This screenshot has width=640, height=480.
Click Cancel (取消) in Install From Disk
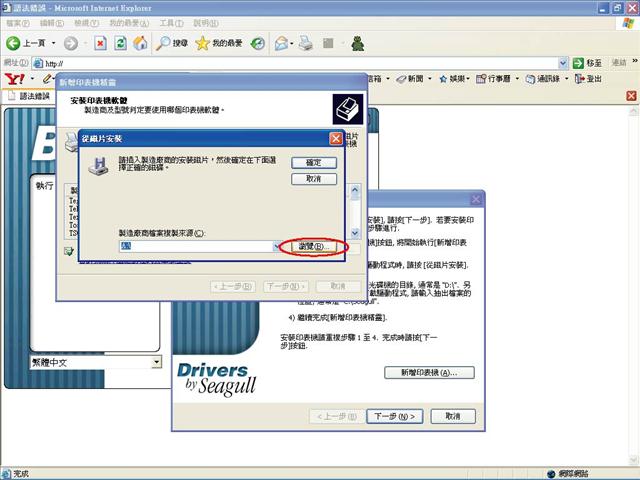[314, 179]
